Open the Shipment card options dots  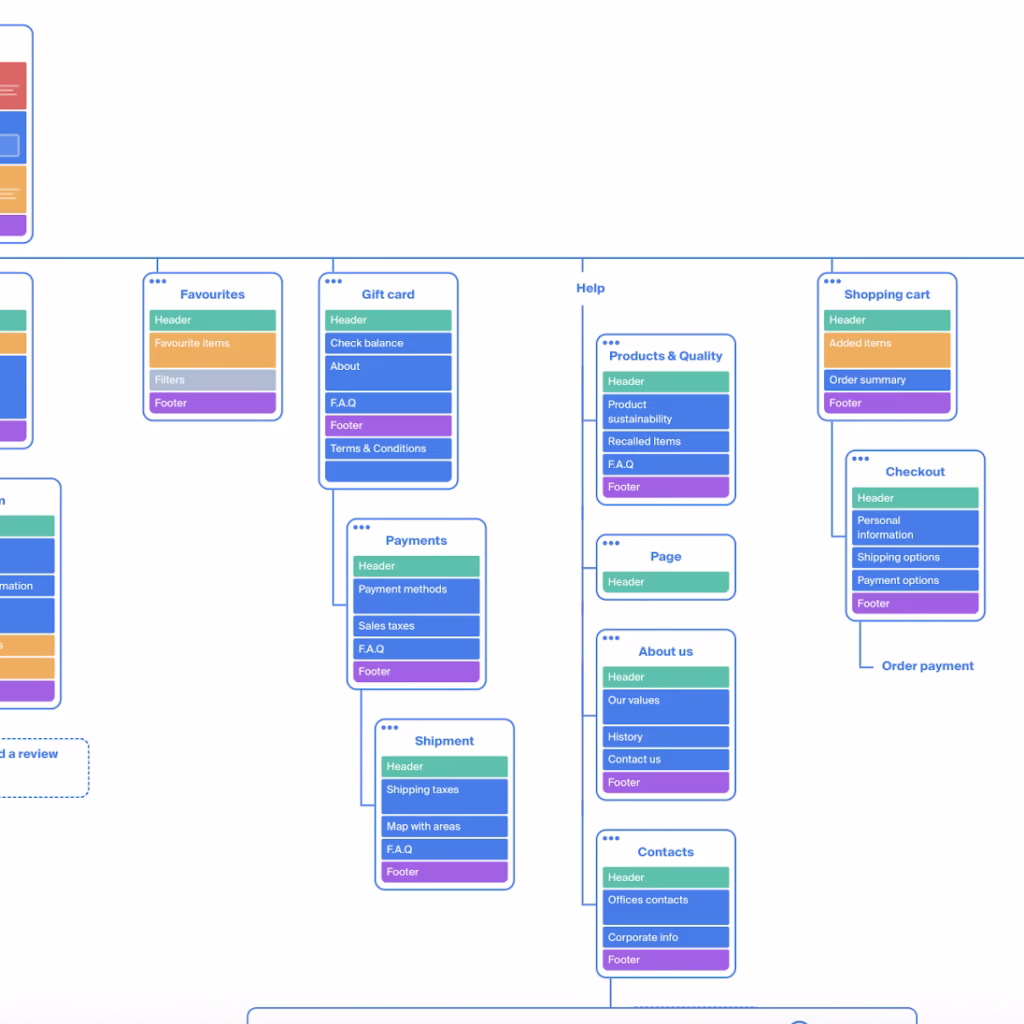pyautogui.click(x=389, y=728)
